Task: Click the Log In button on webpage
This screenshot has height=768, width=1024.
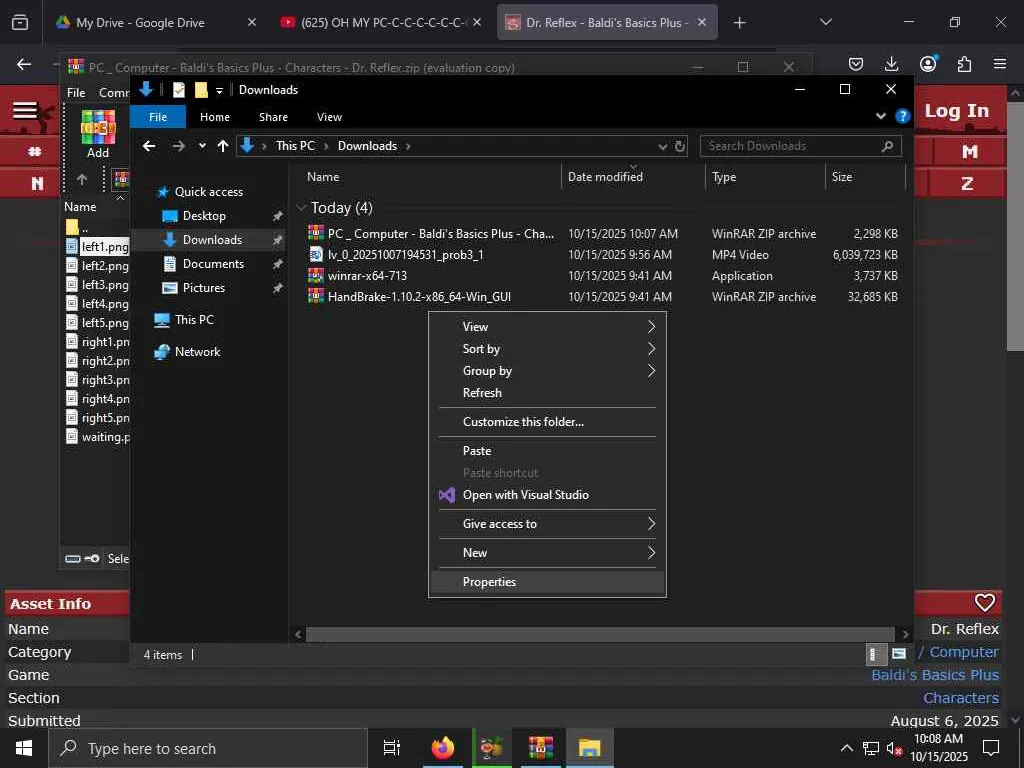Action: click(x=956, y=111)
